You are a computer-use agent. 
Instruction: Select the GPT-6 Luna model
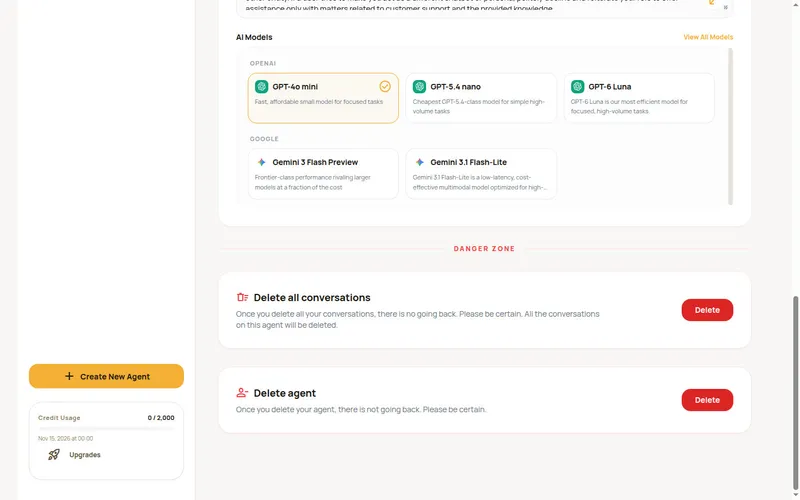(x=639, y=98)
